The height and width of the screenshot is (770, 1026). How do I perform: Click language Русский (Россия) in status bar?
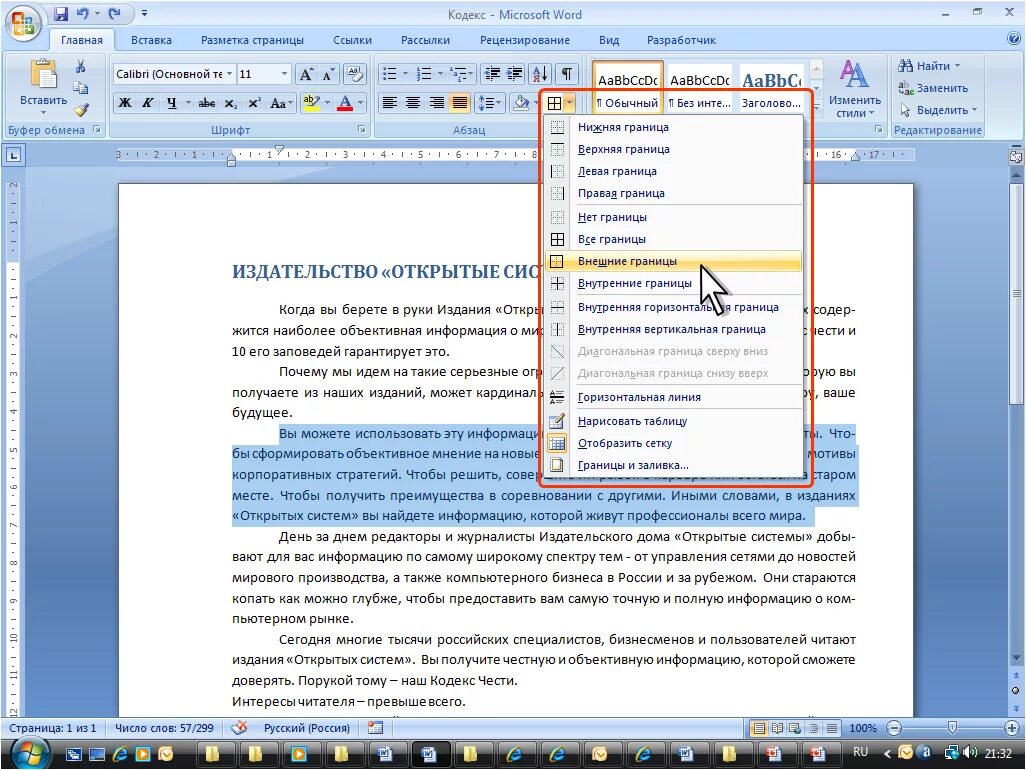(x=306, y=727)
